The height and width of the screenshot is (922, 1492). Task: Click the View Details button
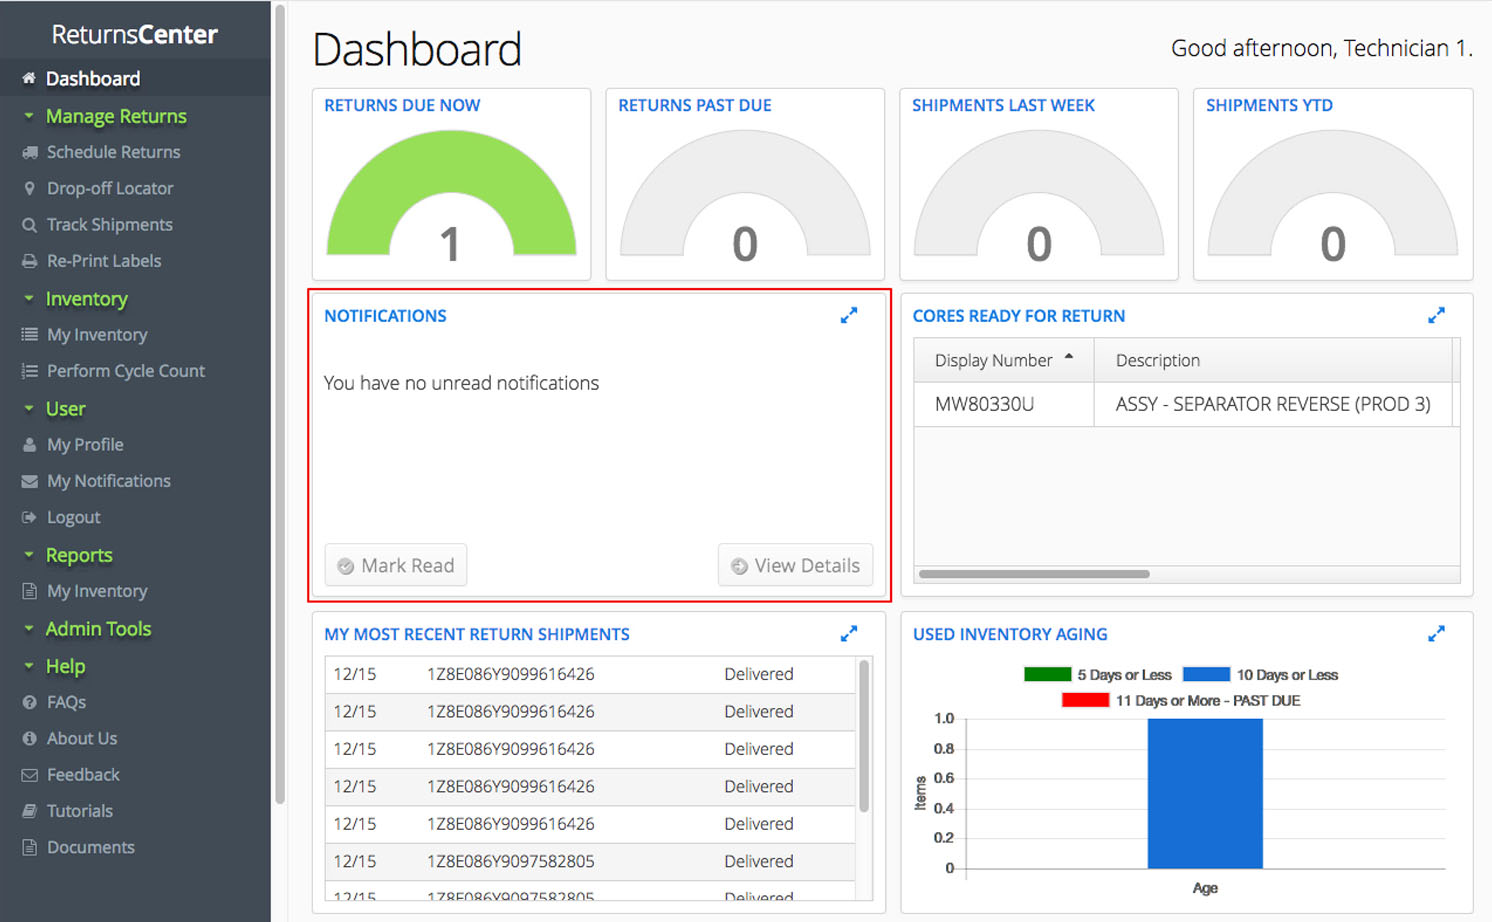point(795,565)
